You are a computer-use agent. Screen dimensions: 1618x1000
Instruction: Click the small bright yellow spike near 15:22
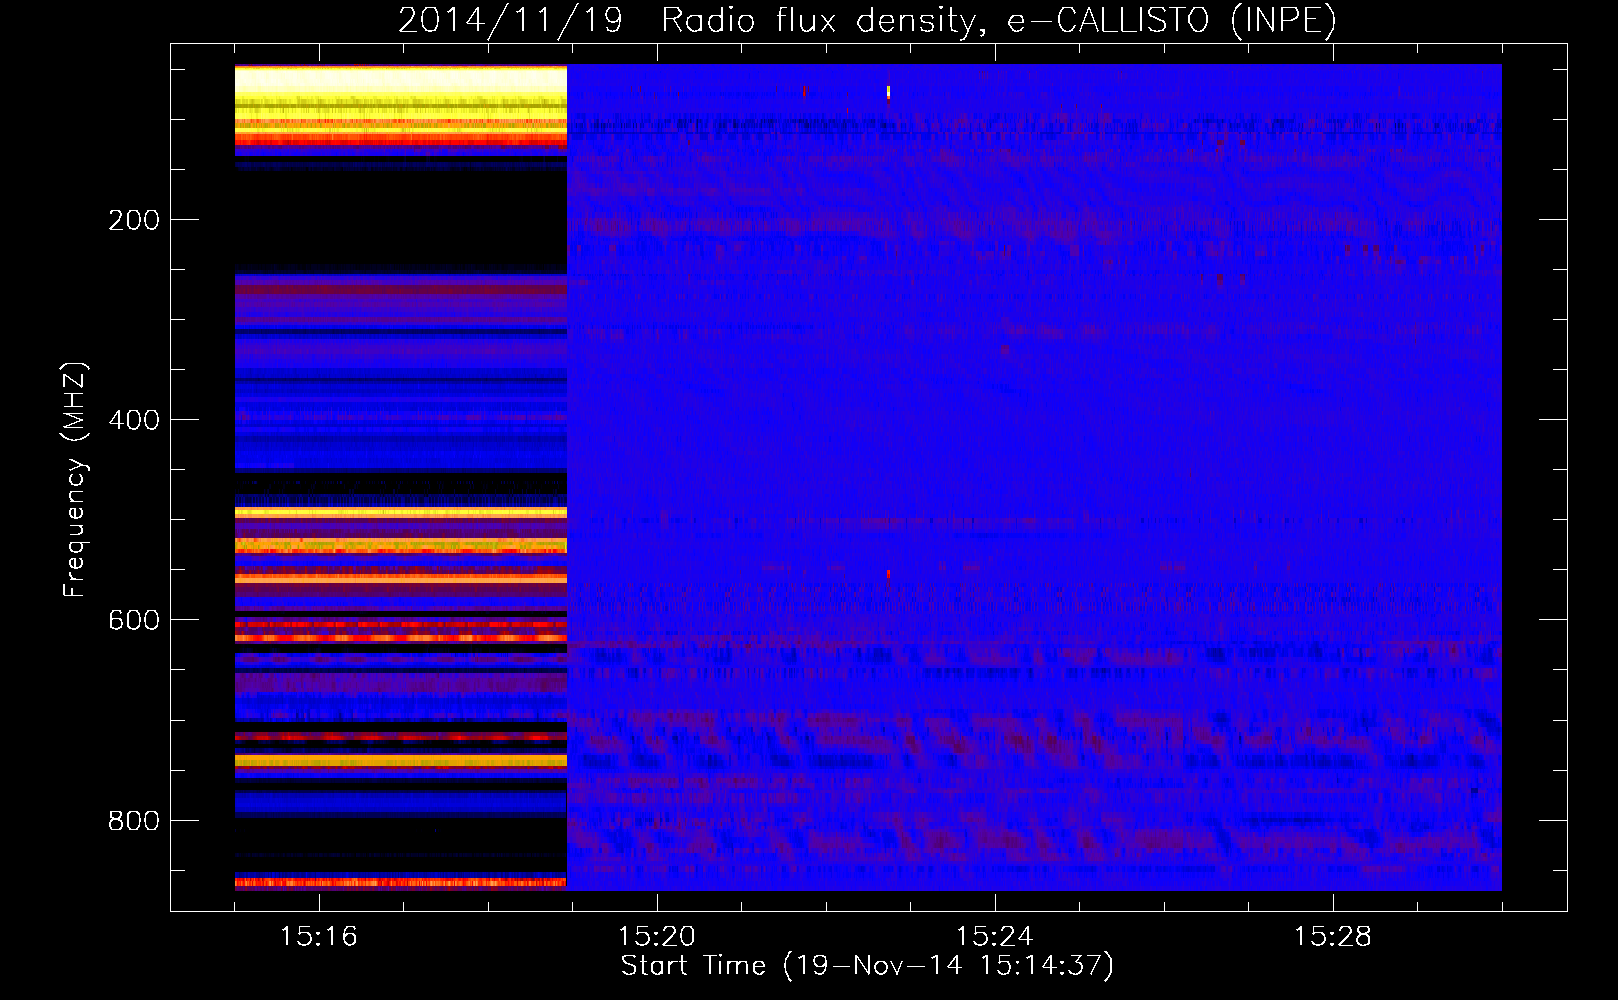(888, 93)
